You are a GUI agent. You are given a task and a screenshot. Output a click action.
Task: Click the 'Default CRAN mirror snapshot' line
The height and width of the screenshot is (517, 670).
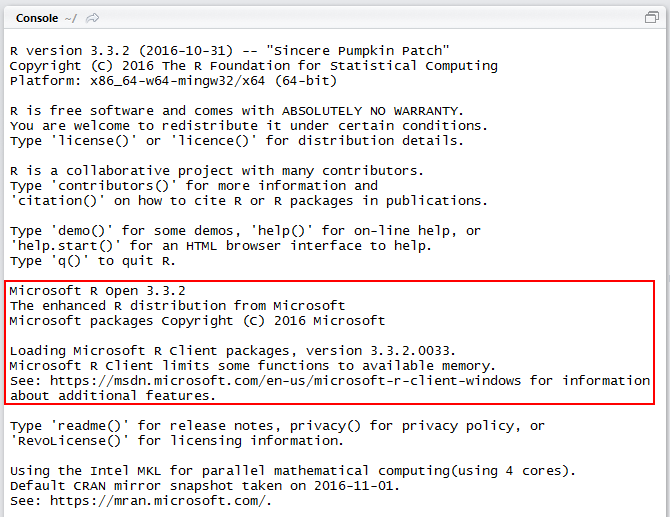click(x=205, y=486)
